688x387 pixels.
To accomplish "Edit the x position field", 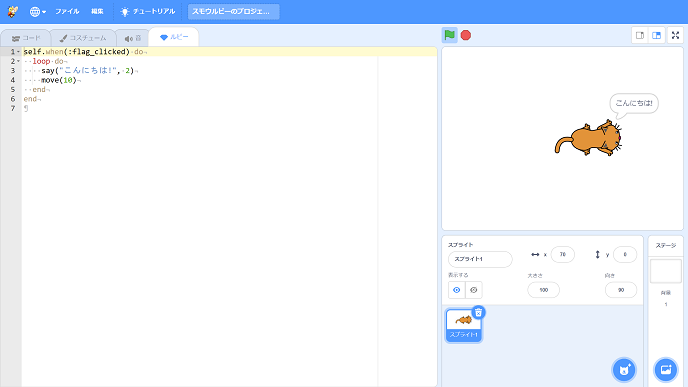I will coord(563,254).
